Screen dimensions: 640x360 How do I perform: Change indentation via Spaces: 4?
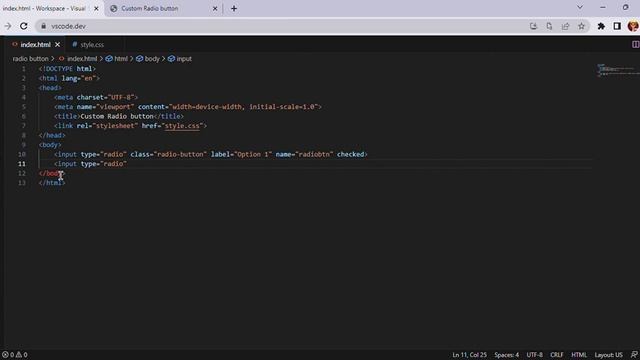(x=507, y=355)
